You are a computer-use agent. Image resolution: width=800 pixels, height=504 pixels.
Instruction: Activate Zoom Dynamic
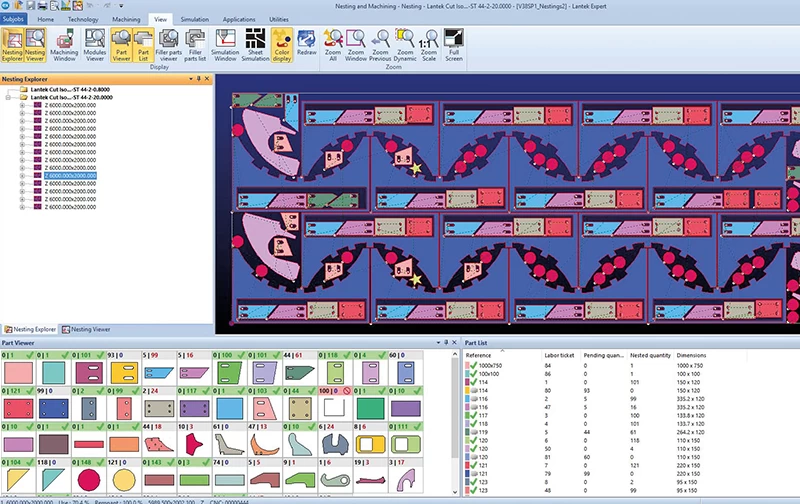[x=405, y=45]
